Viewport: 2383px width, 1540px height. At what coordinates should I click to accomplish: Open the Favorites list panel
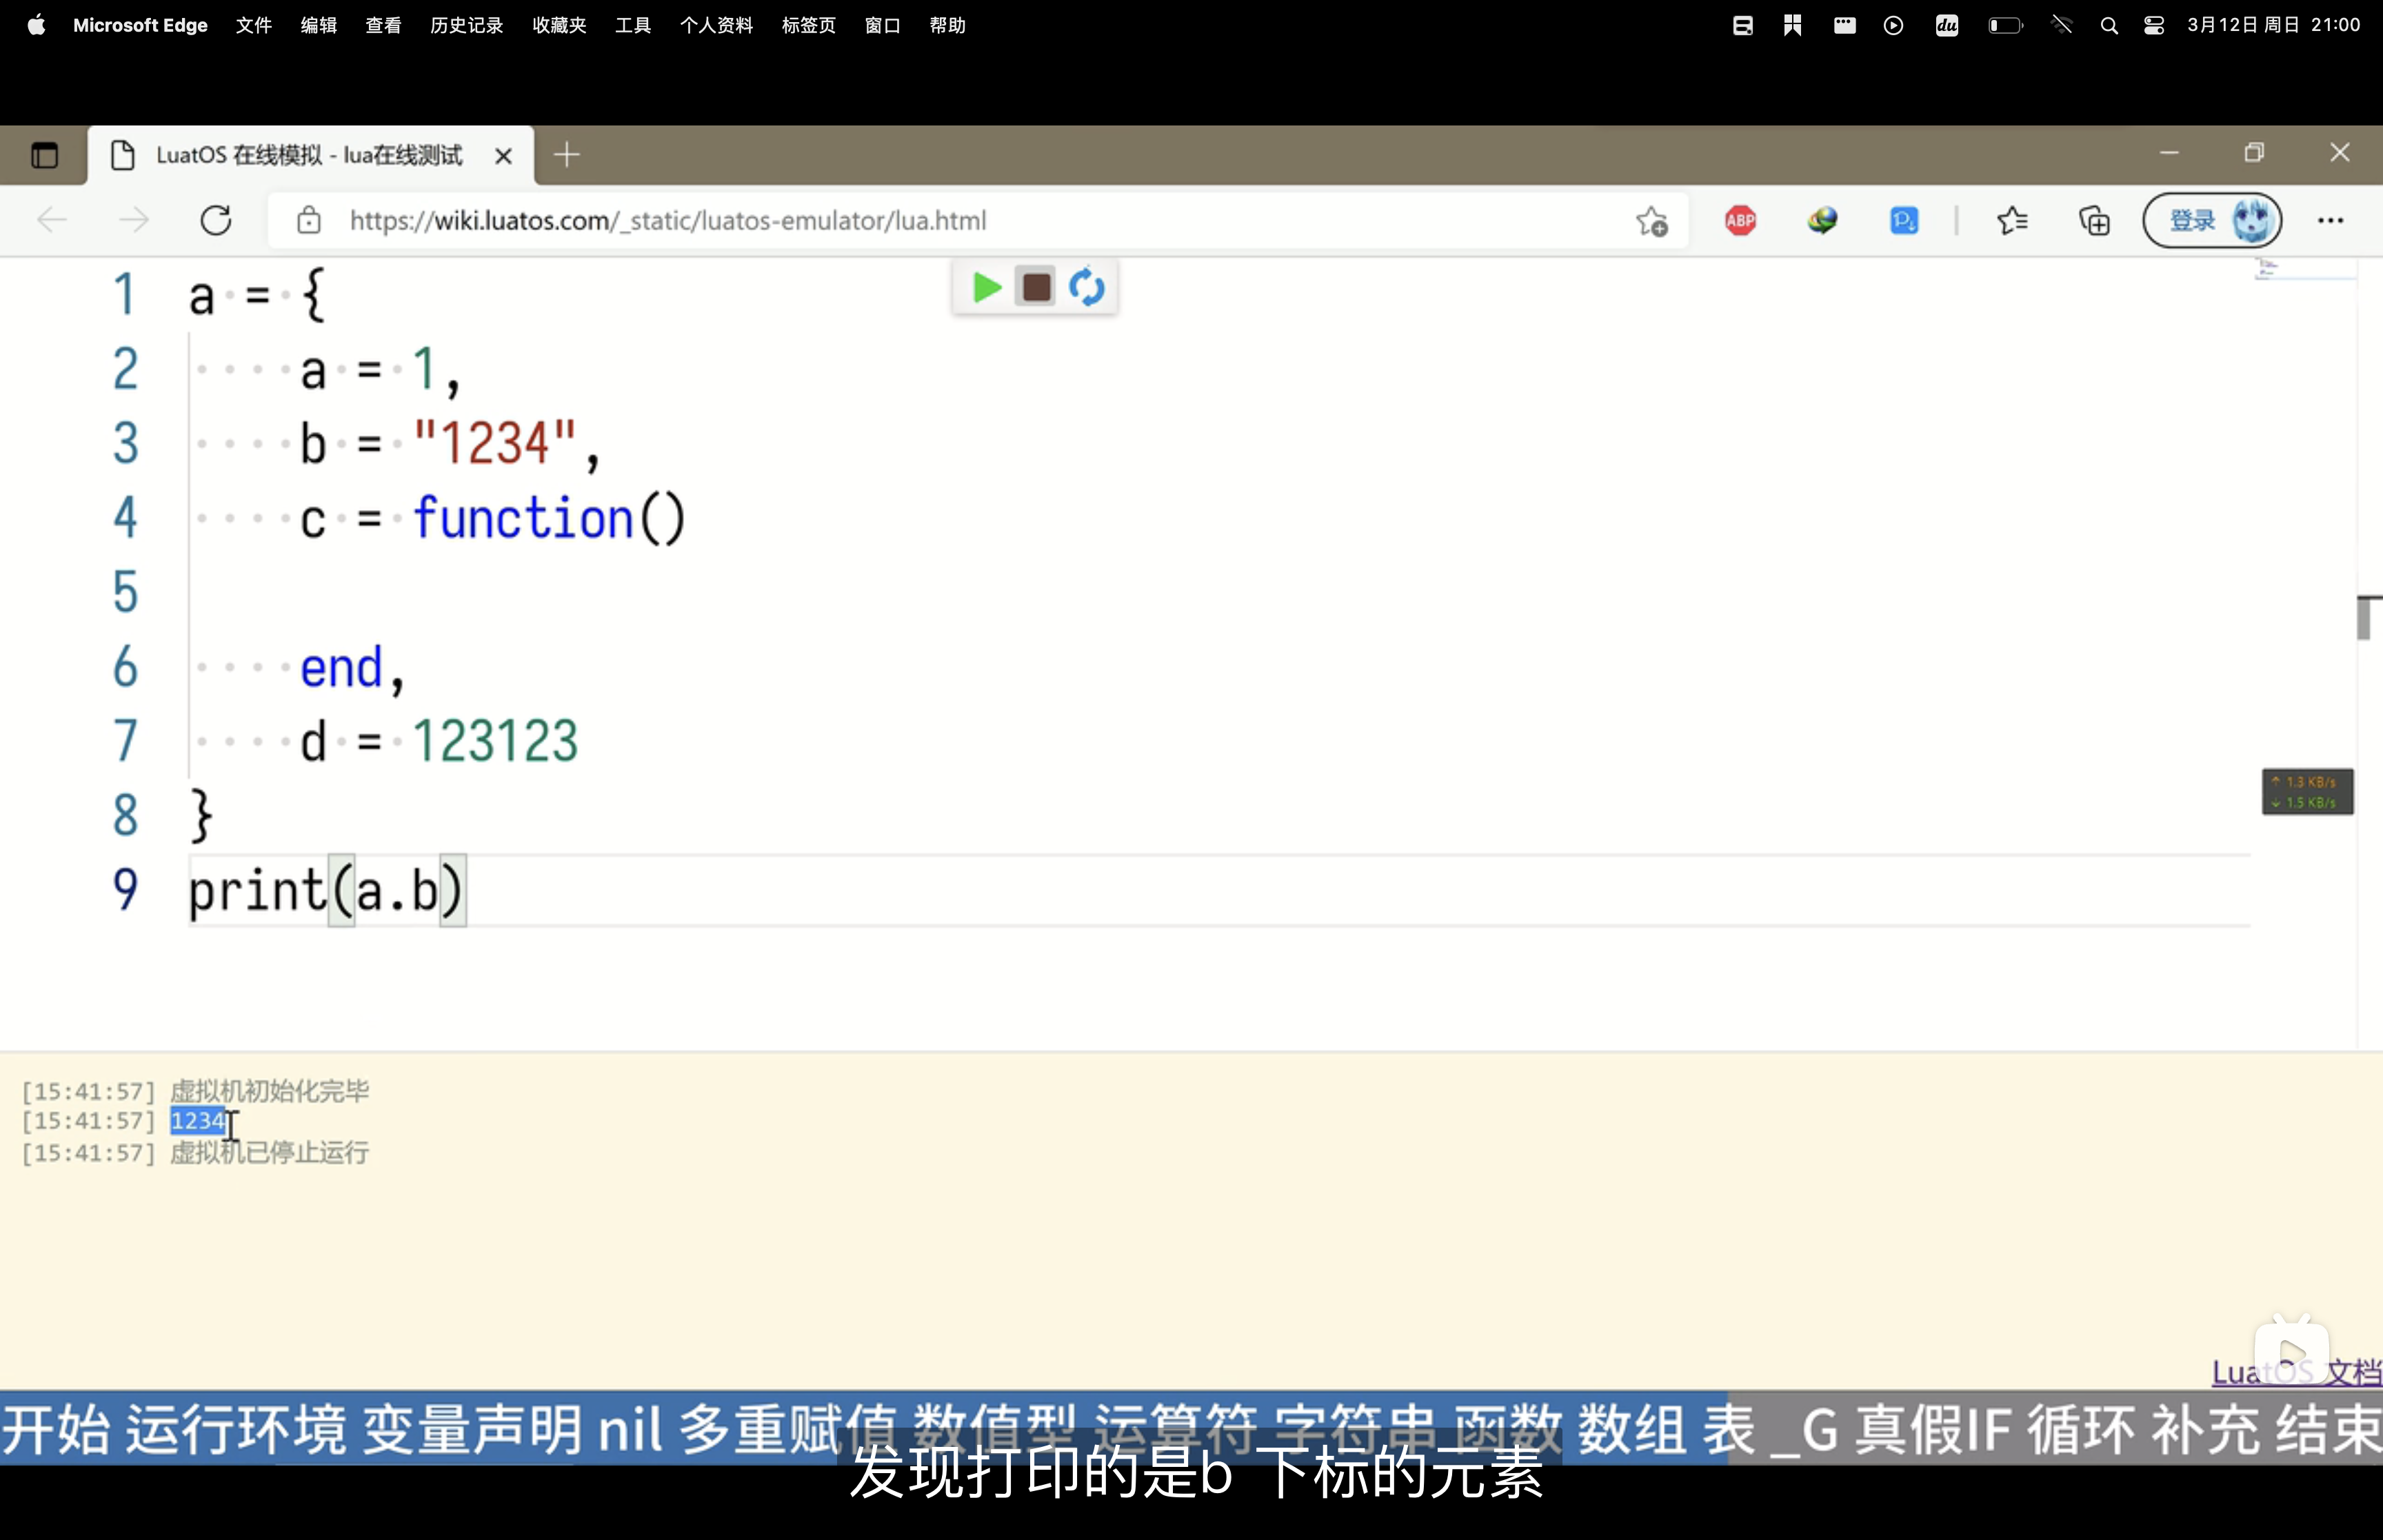[2012, 221]
